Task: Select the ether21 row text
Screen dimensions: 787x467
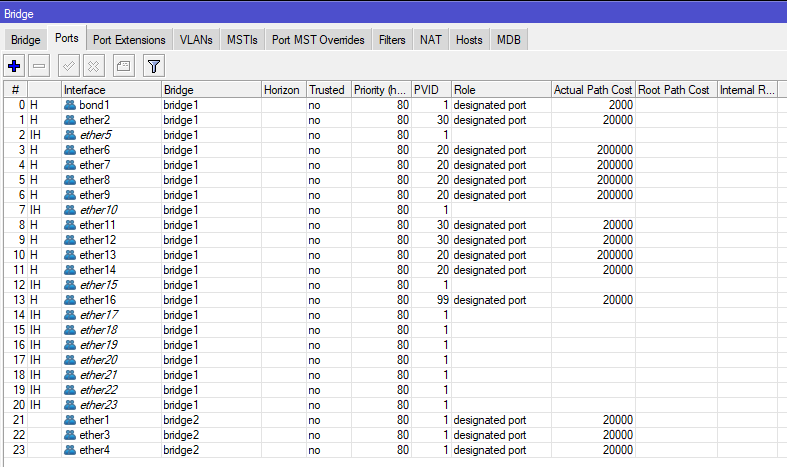Action: [x=98, y=375]
